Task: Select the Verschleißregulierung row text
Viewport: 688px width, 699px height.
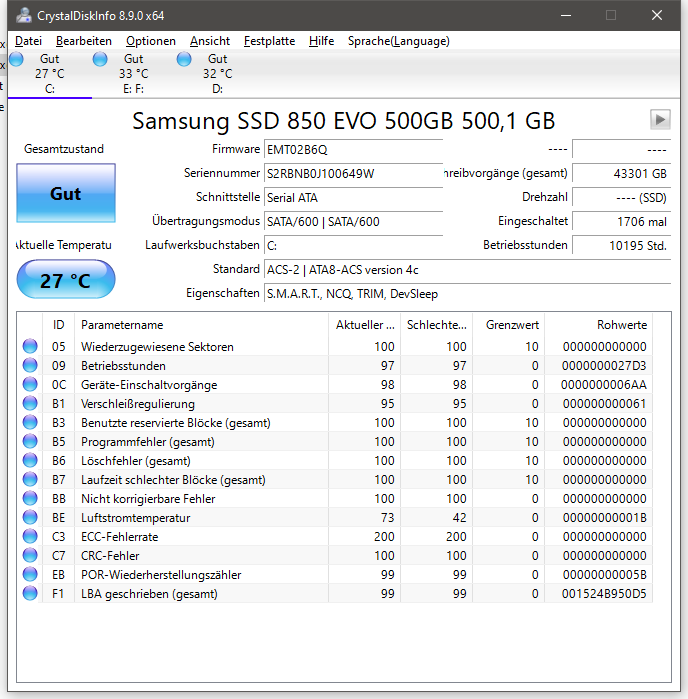Action: click(x=138, y=404)
